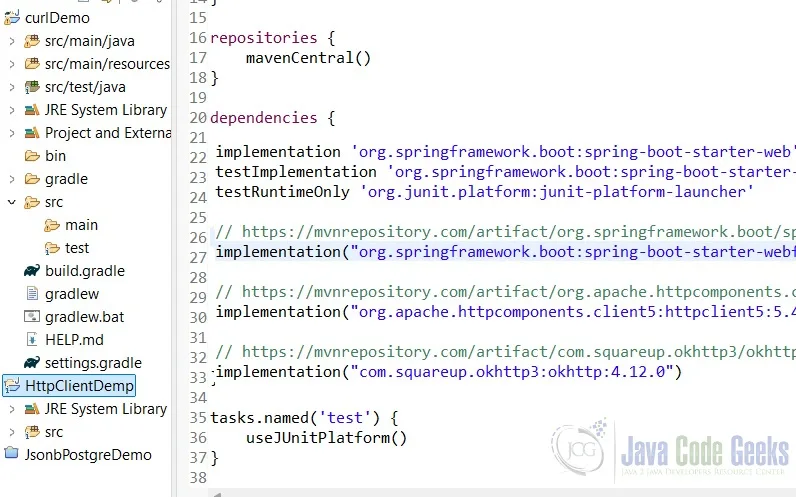Click the spring-boot-starter-web implementation line
The width and height of the screenshot is (796, 497).
[x=505, y=152]
